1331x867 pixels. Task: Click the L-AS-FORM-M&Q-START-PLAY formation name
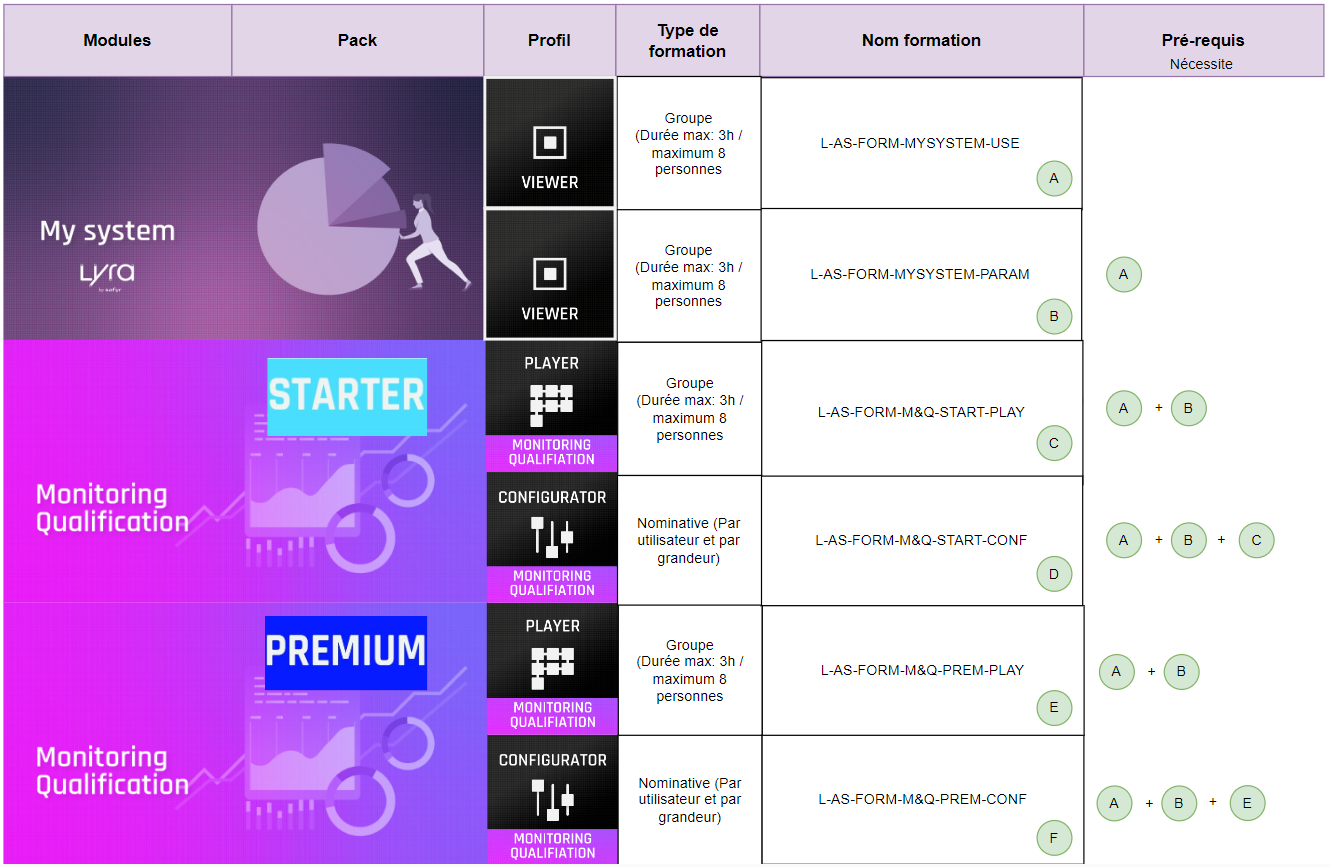pyautogui.click(x=921, y=412)
